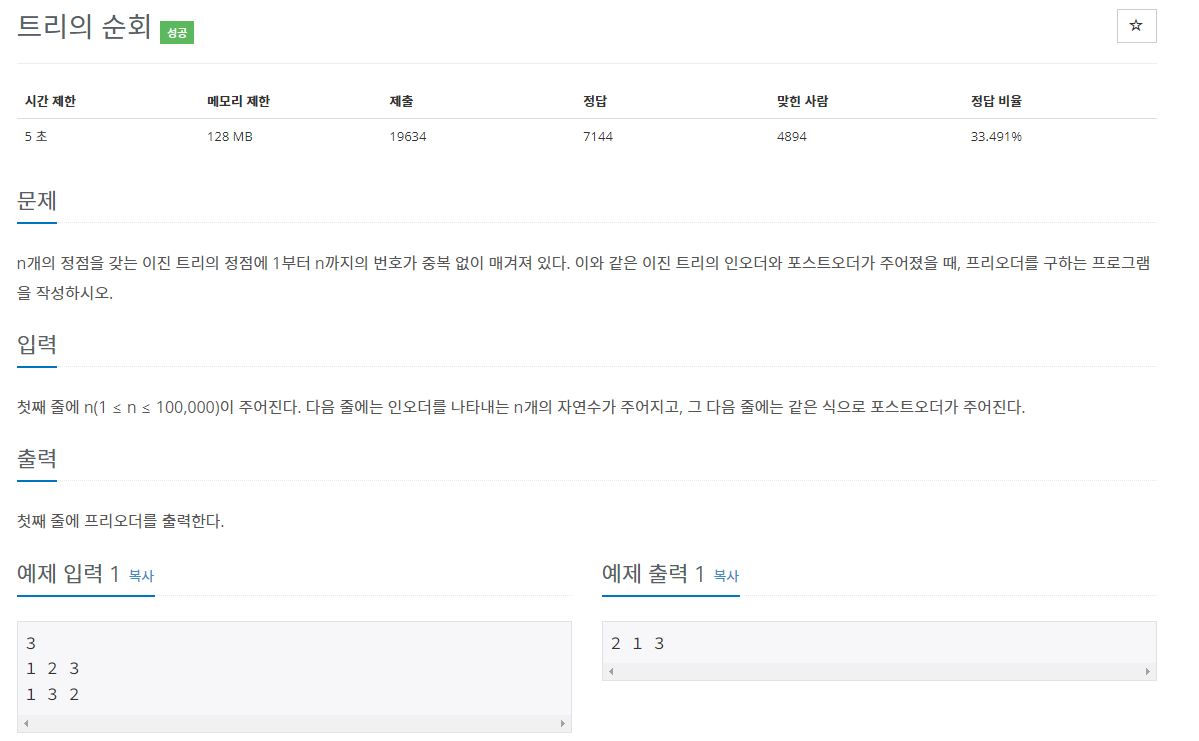The image size is (1199, 741).
Task: Click the star favorite button
Action: click(1136, 26)
